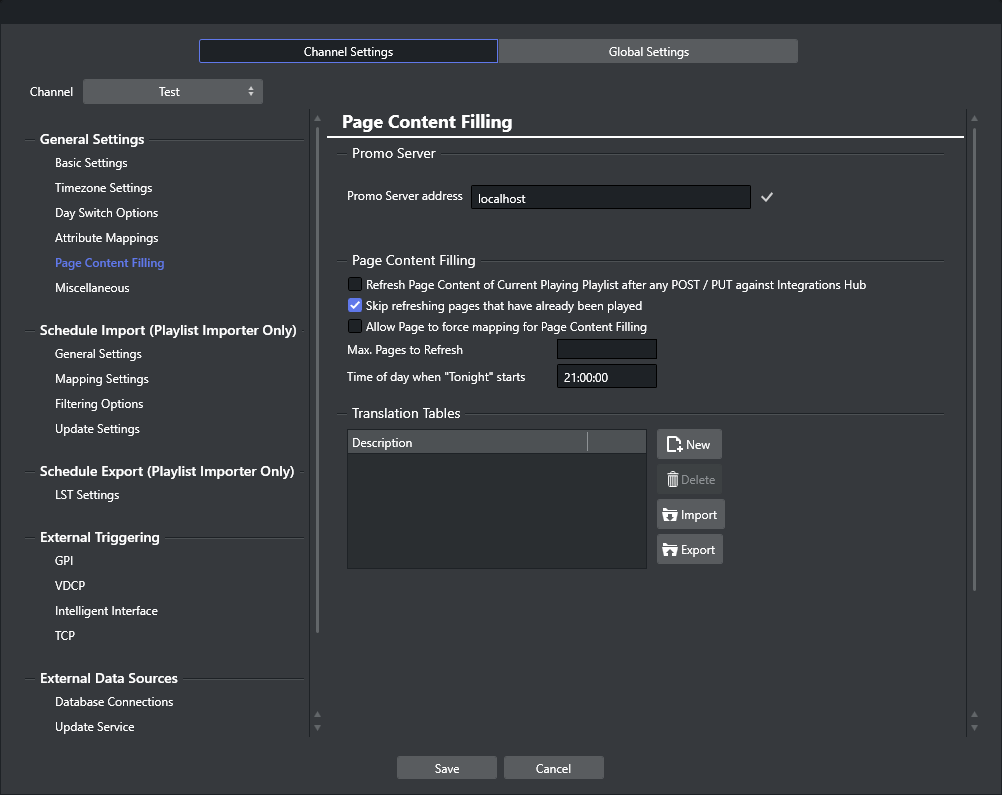
Task: Click the sidebar scroll down arrow
Action: pyautogui.click(x=318, y=727)
